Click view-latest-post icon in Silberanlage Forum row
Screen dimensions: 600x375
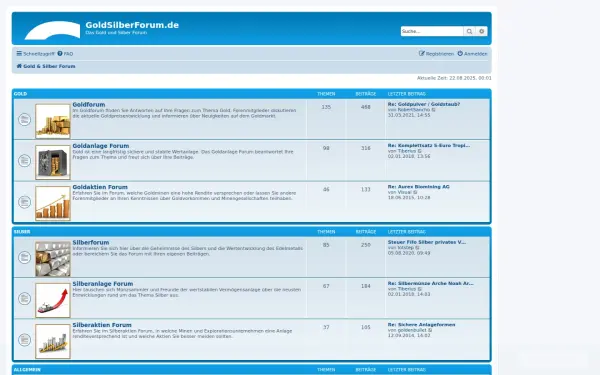coord(419,289)
